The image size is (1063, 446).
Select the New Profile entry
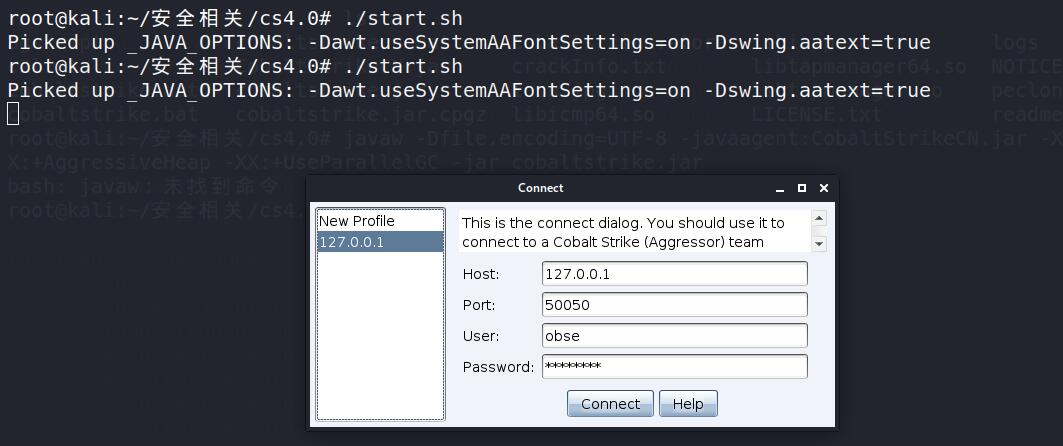[357, 221]
